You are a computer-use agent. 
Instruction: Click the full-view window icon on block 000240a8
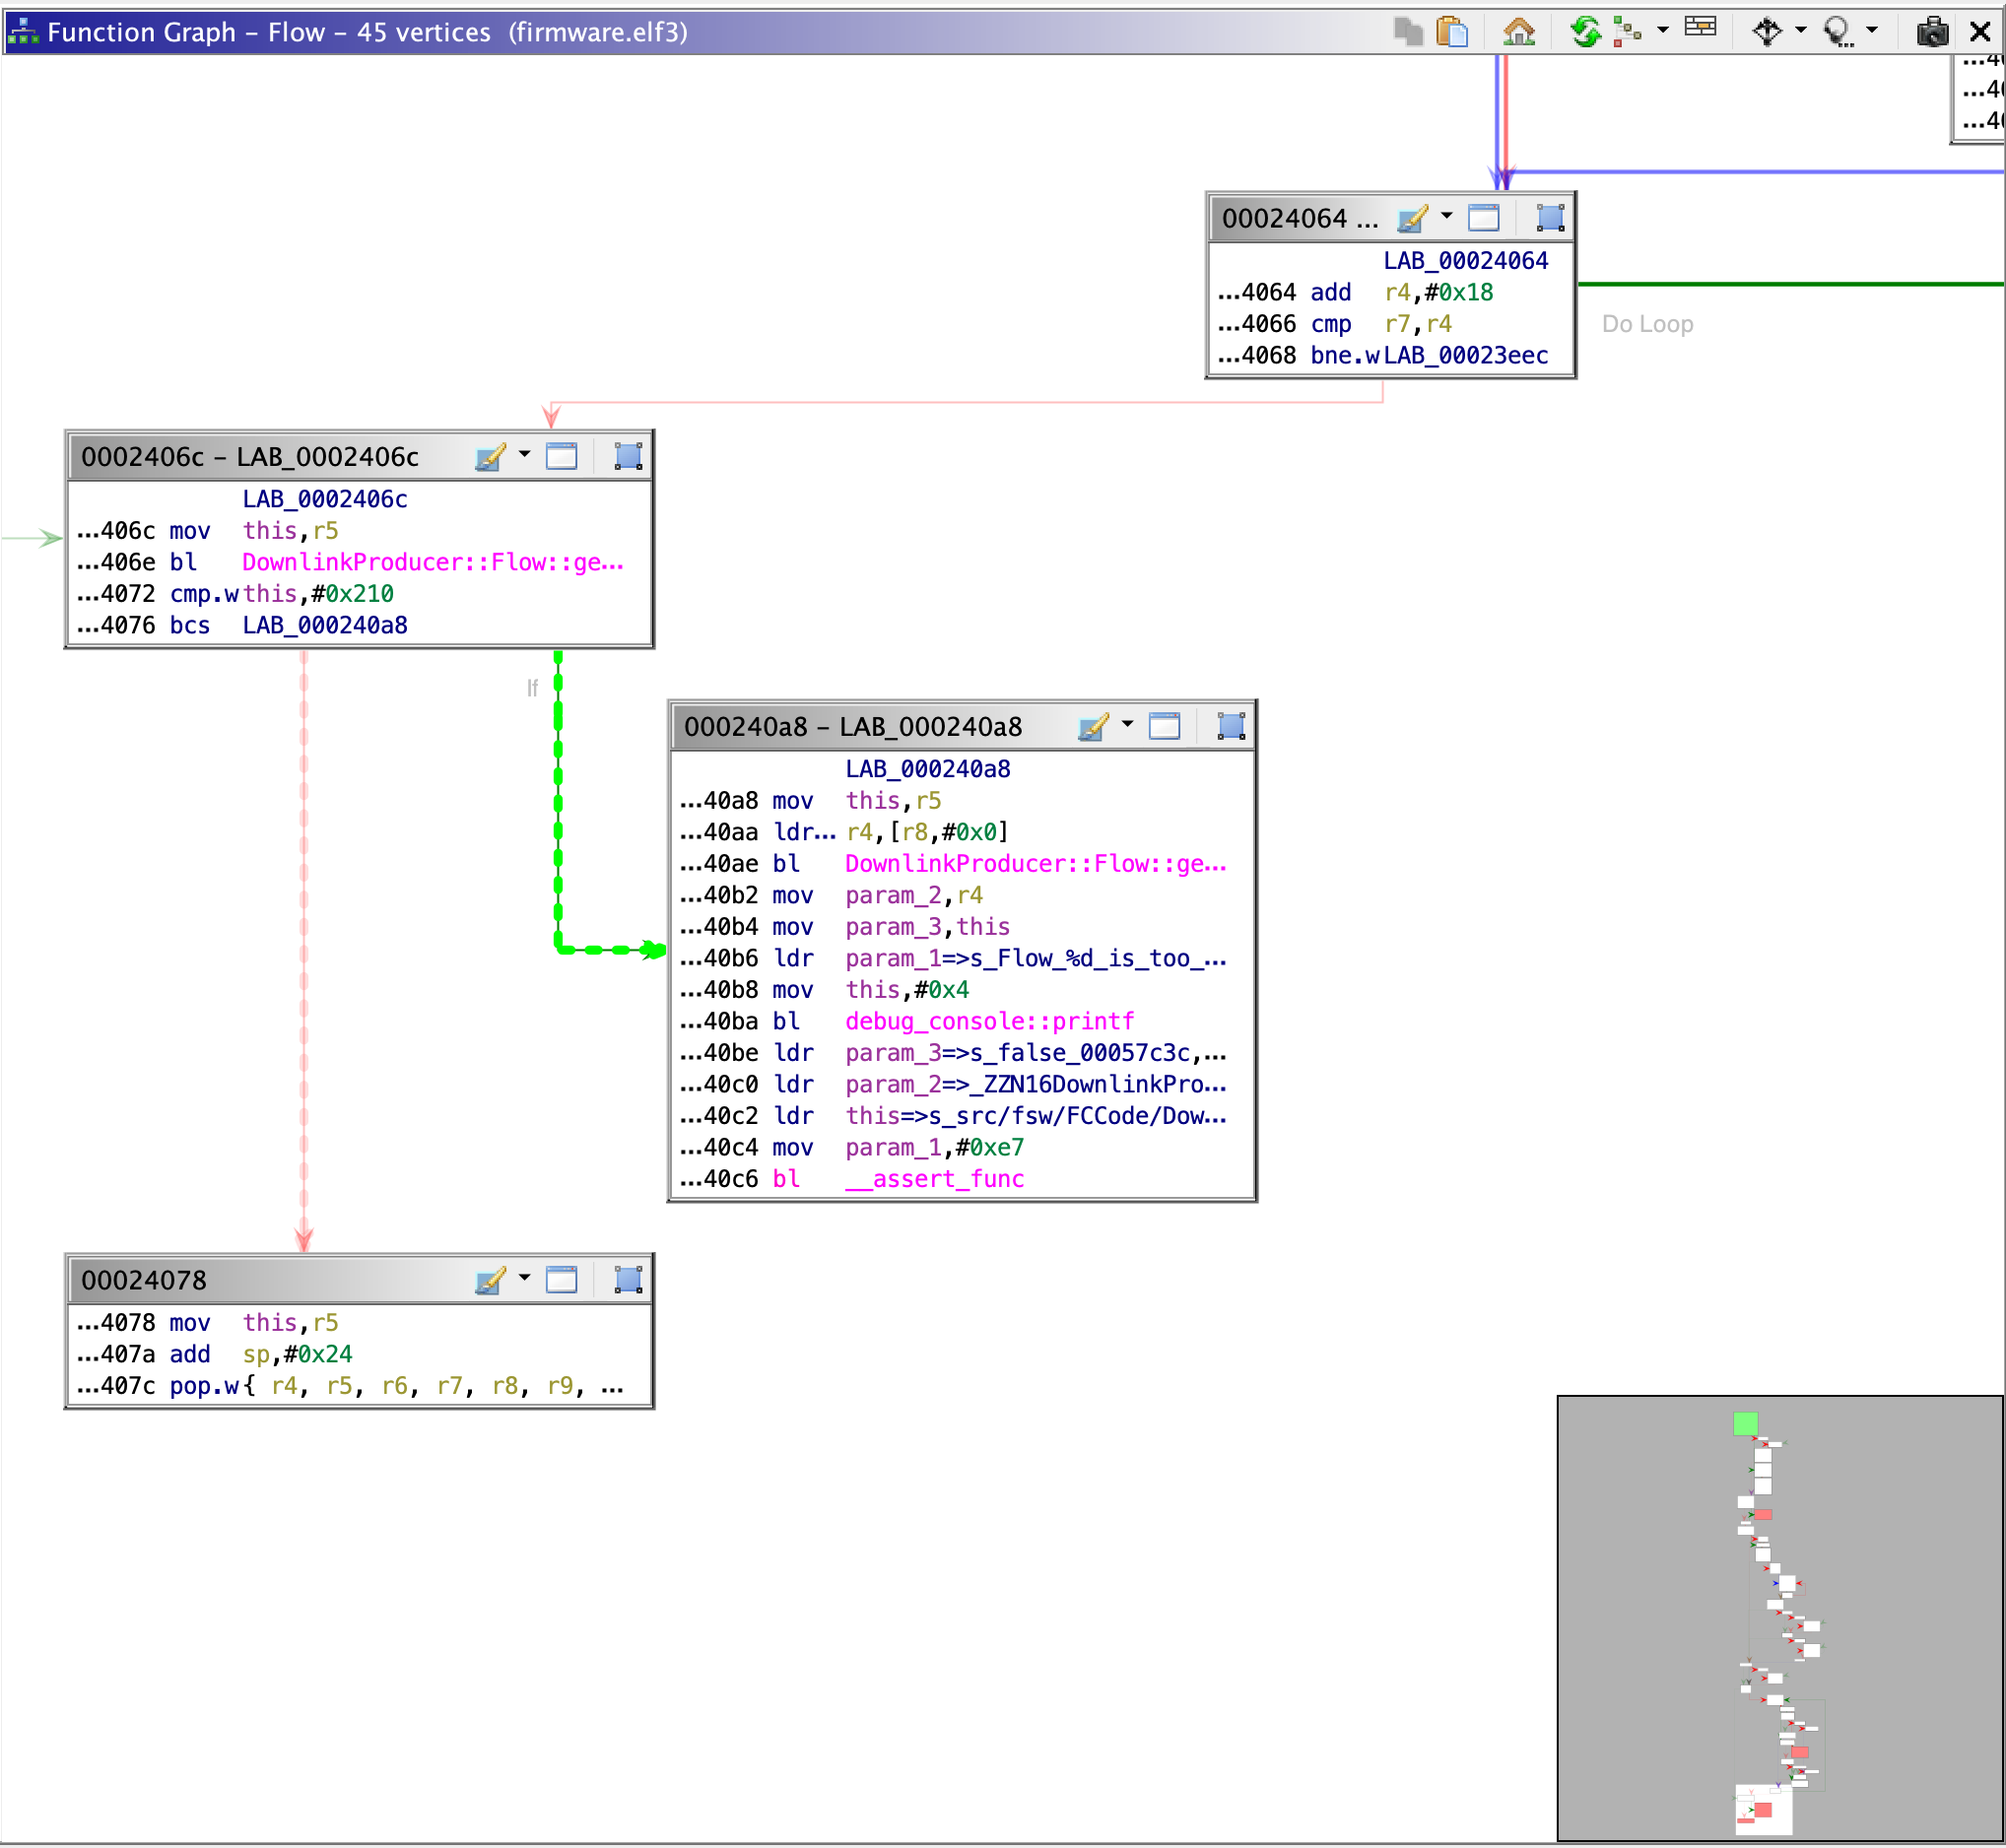coord(1164,727)
